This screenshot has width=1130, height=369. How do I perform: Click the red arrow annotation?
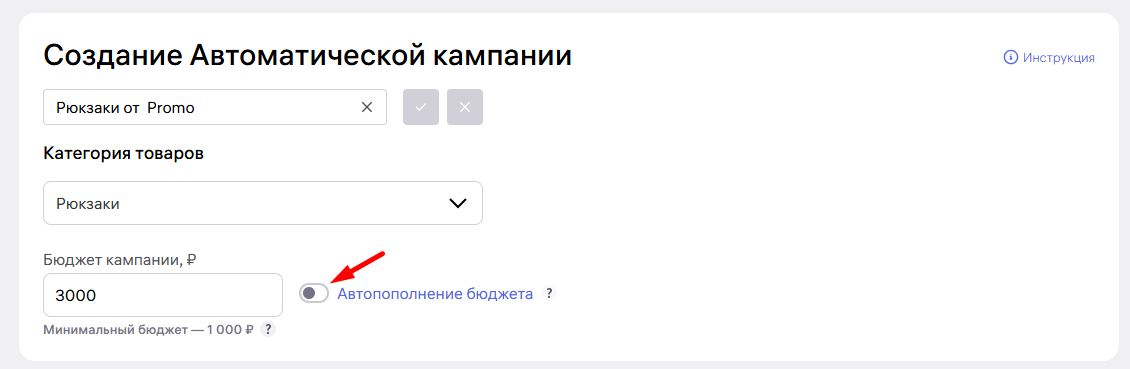click(x=358, y=267)
